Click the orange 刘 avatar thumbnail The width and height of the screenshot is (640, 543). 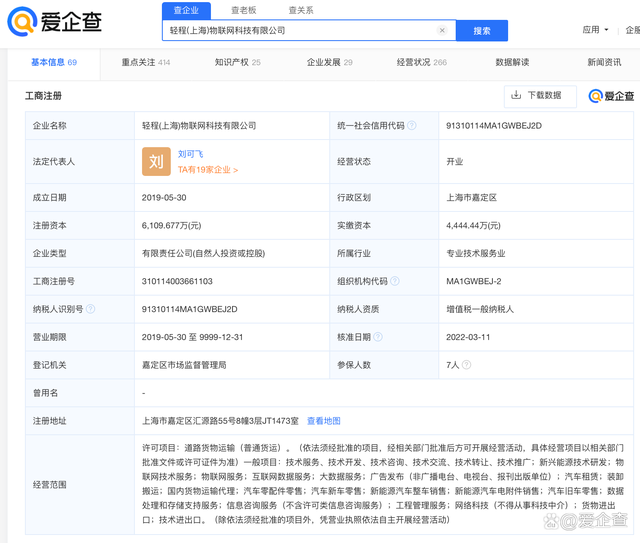click(x=156, y=161)
